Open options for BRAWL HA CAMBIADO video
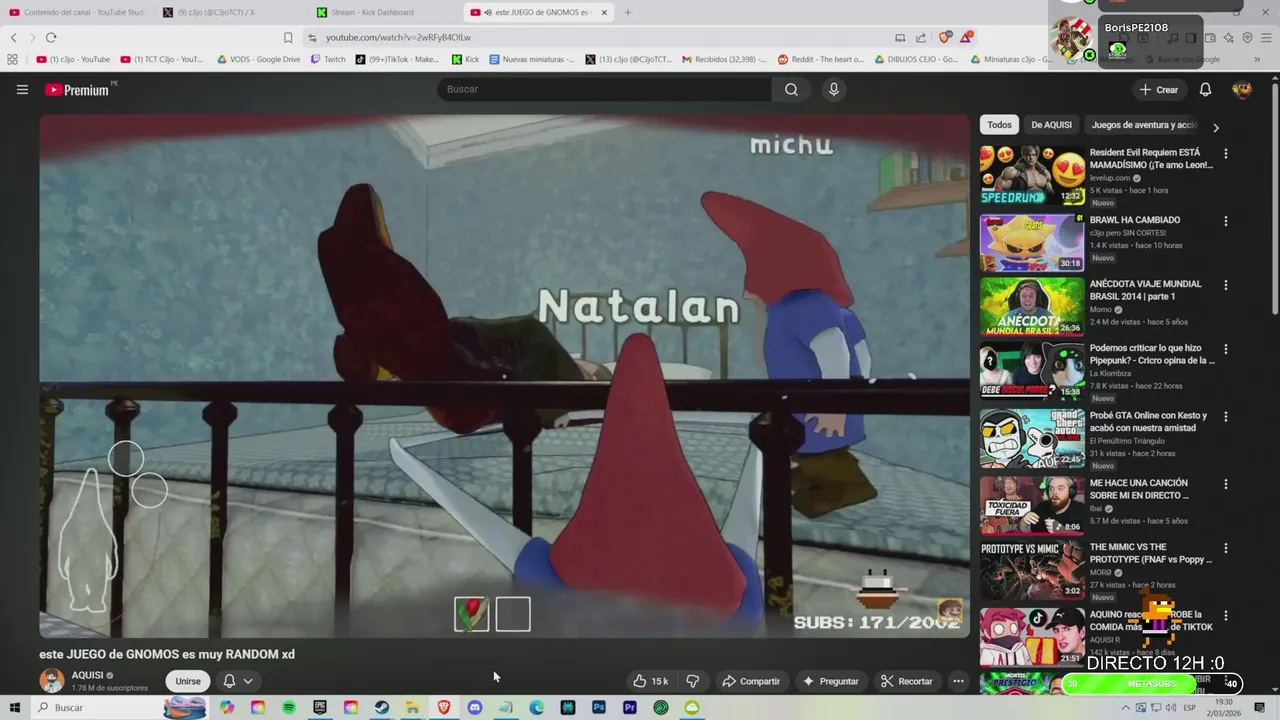The image size is (1280, 720). click(1225, 221)
